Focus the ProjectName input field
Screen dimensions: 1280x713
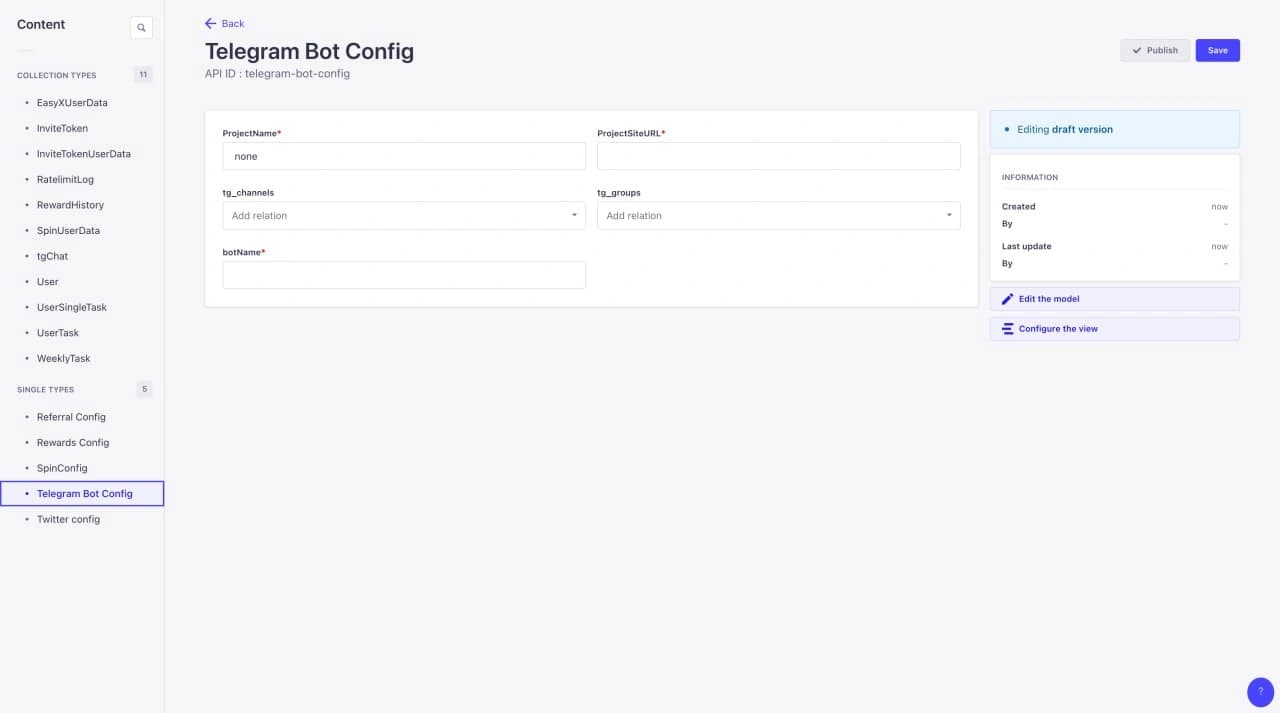tap(404, 156)
